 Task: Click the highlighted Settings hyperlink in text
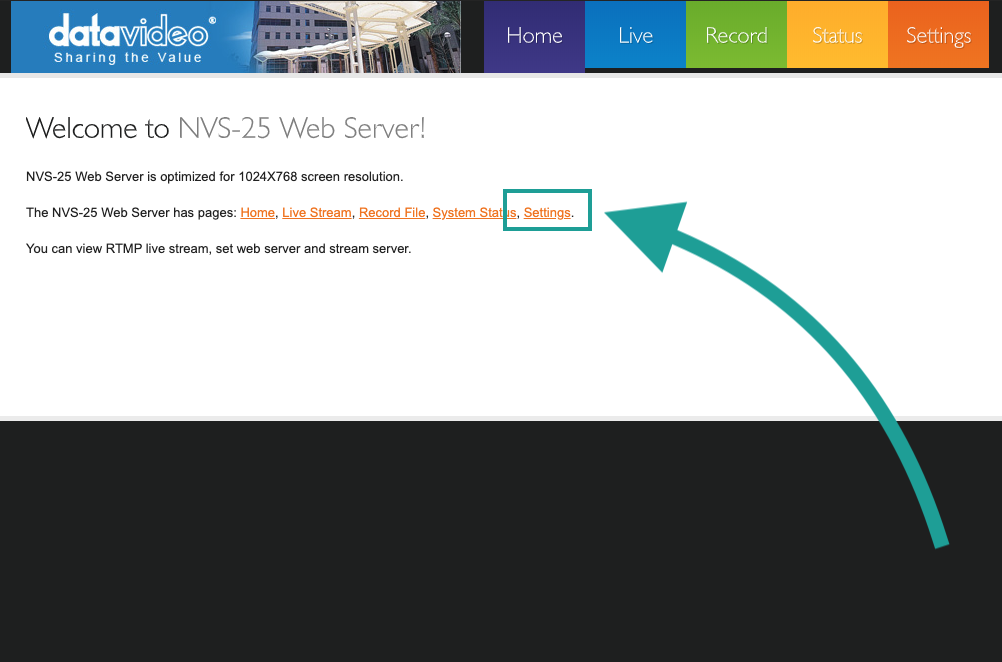coord(547,213)
